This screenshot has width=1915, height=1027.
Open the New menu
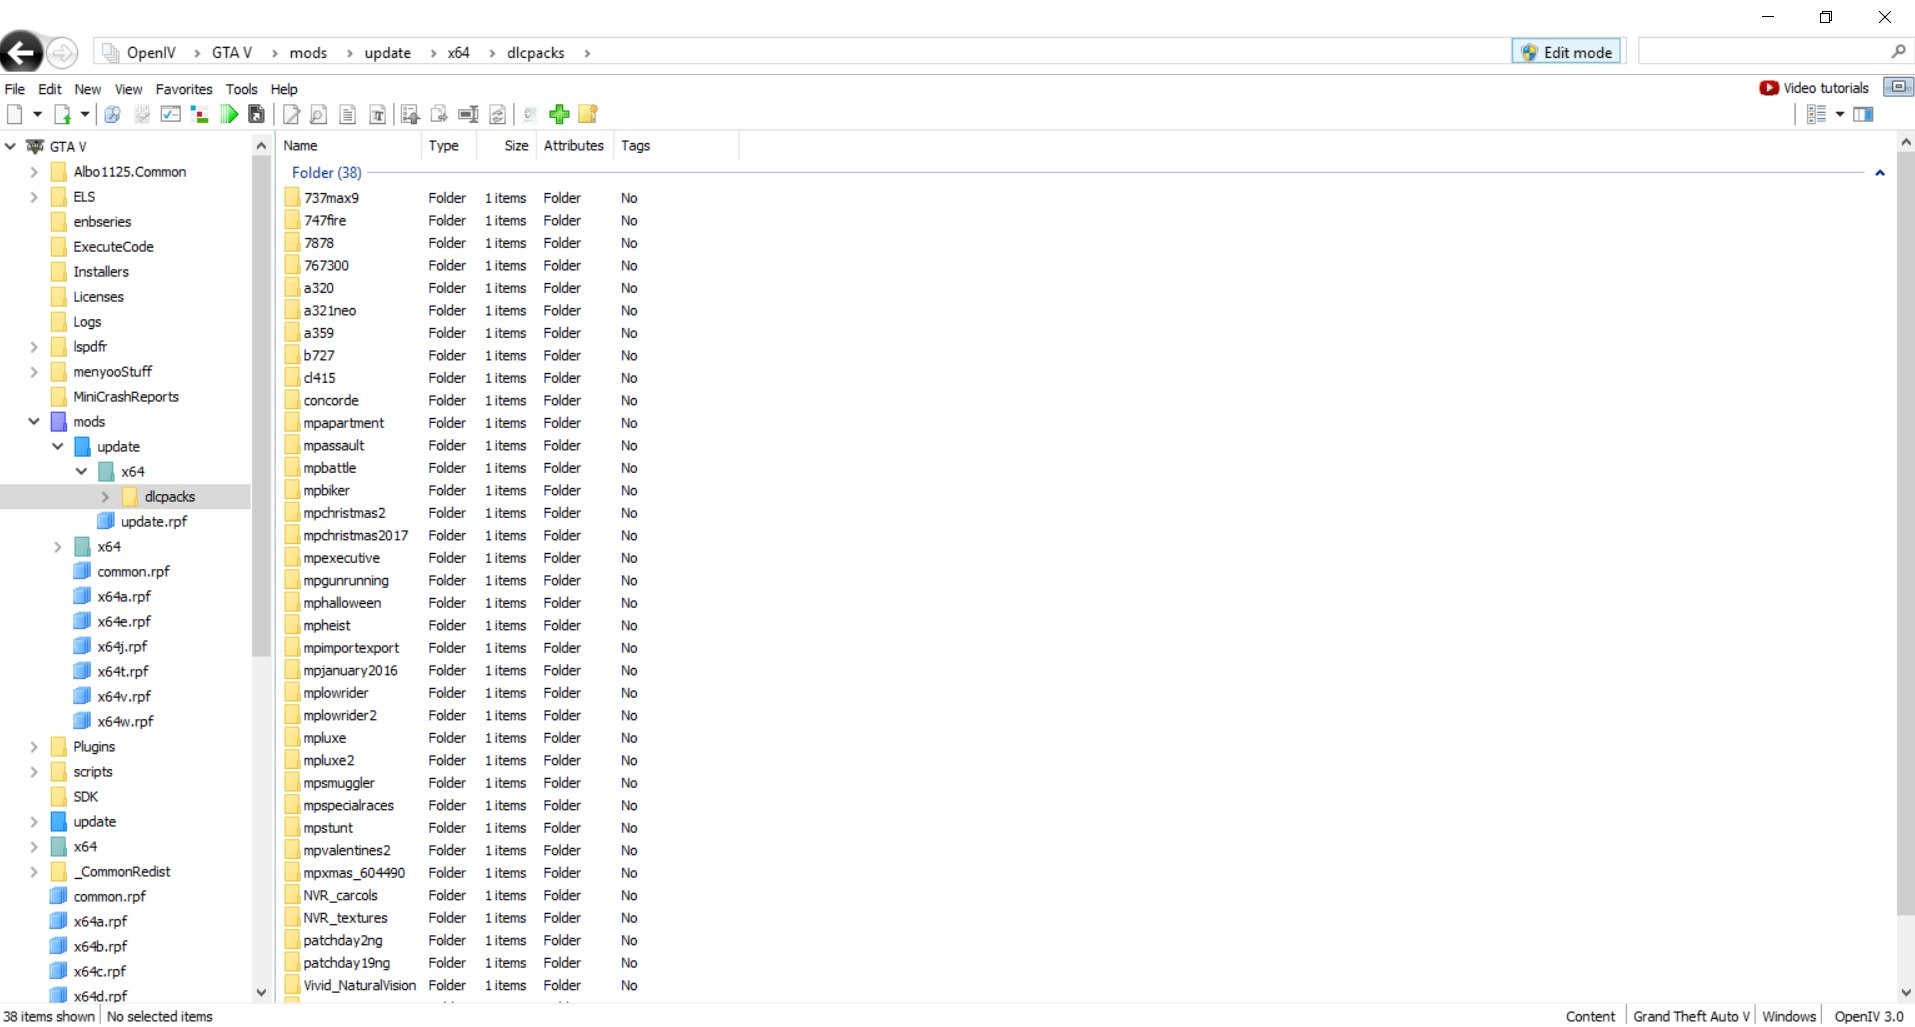pyautogui.click(x=88, y=89)
